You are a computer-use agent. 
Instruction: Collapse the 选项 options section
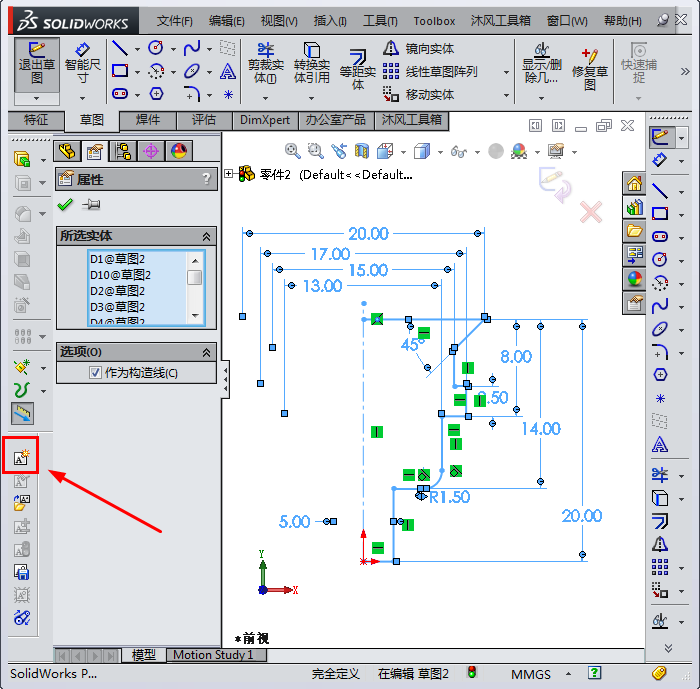click(206, 352)
